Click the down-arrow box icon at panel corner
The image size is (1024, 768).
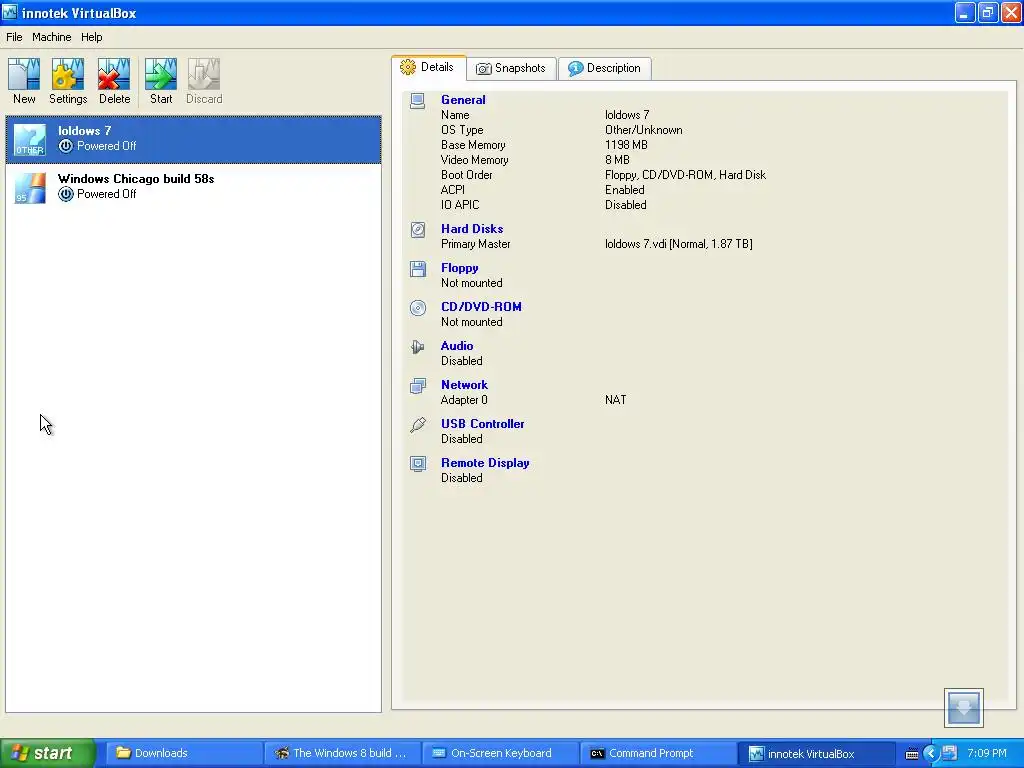click(964, 708)
